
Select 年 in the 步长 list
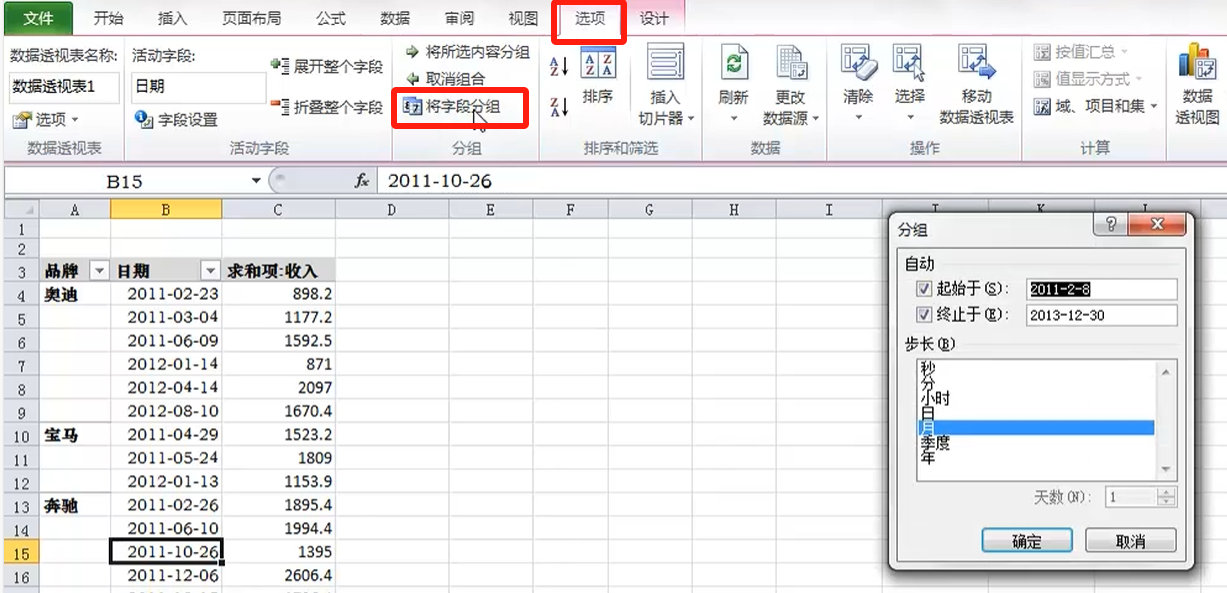pos(1036,457)
